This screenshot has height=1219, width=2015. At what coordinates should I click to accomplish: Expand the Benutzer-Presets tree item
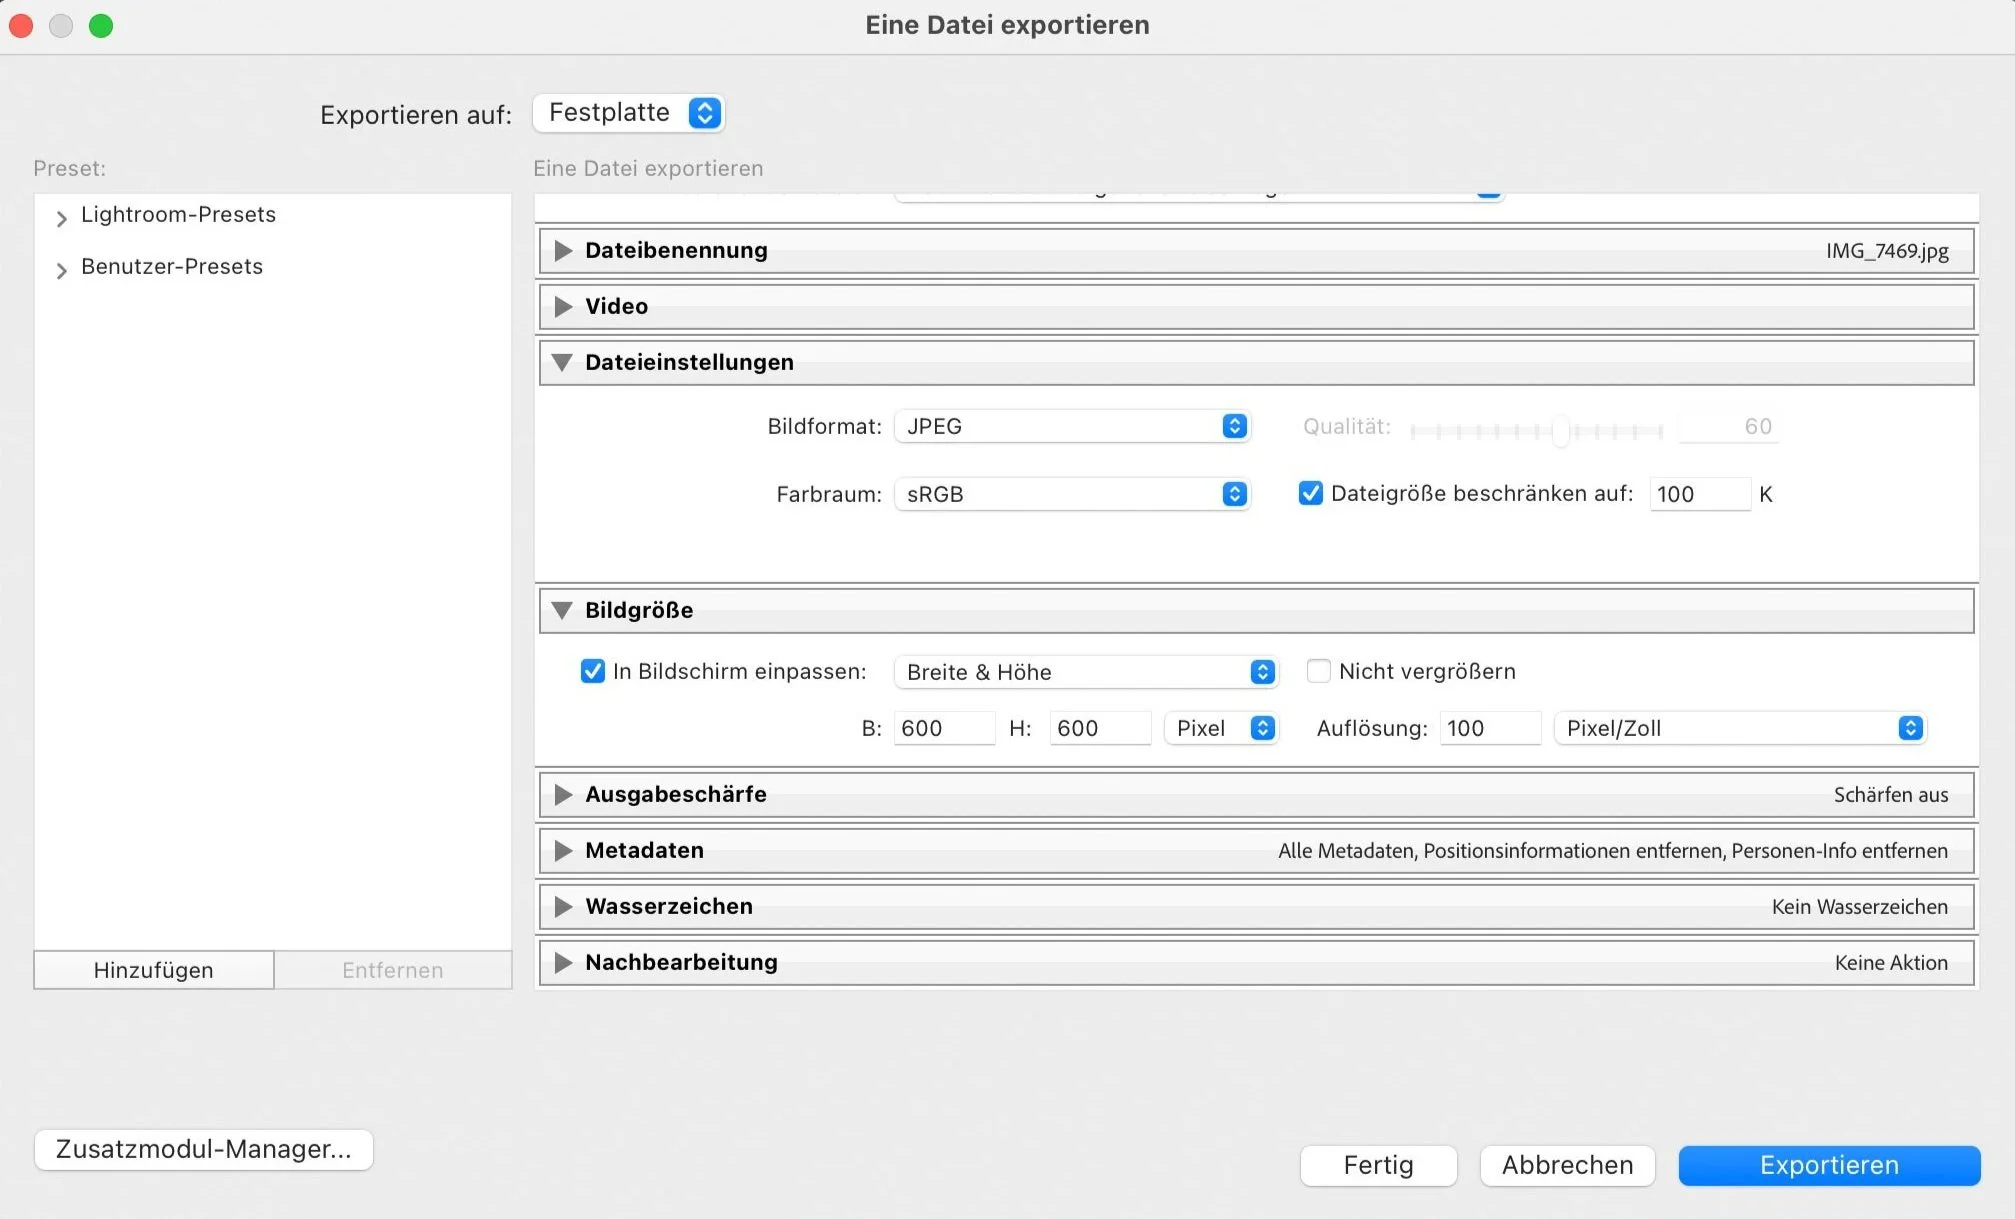click(x=62, y=270)
